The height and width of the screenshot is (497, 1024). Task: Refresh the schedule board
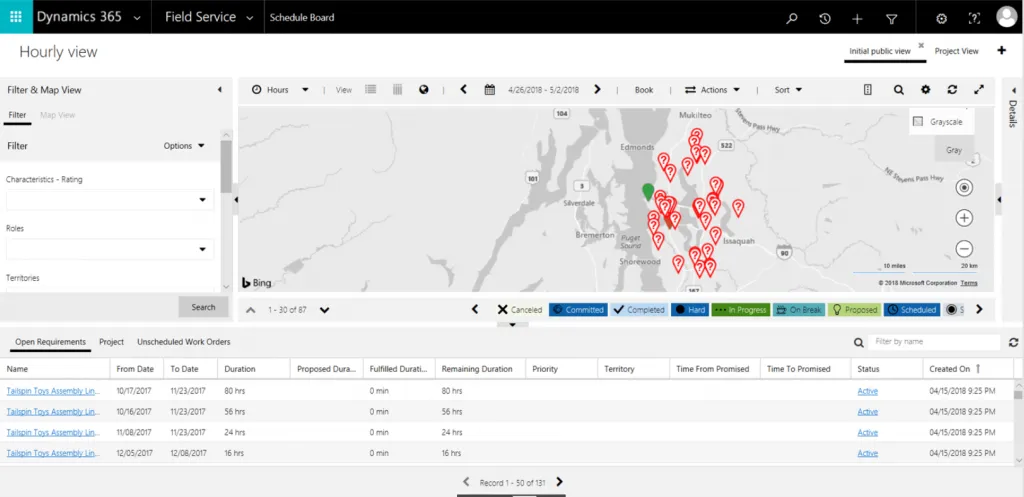tap(952, 90)
